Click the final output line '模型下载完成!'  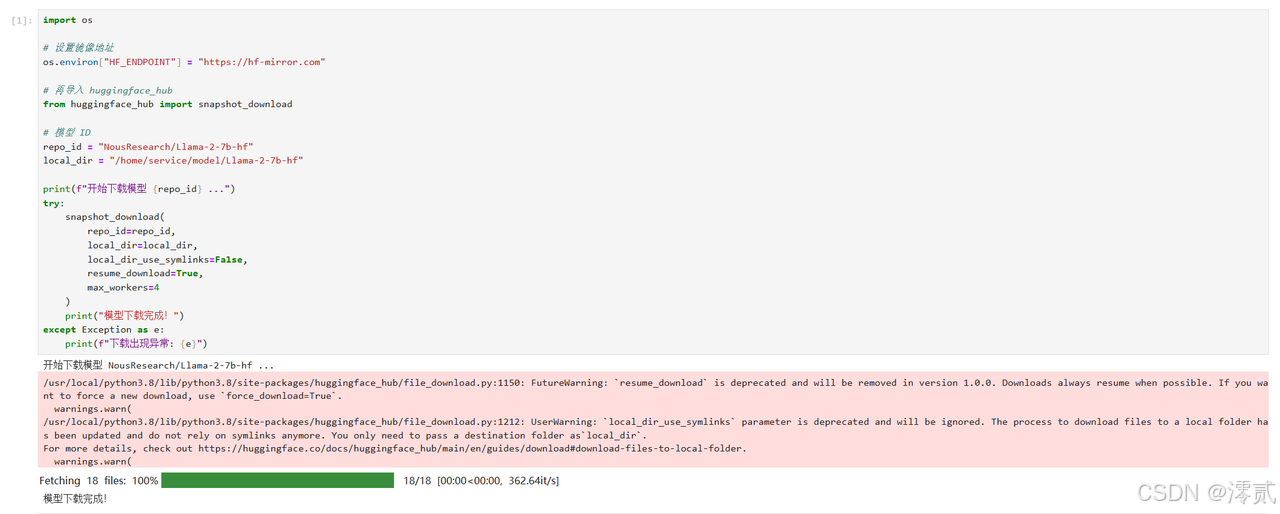[x=75, y=498]
